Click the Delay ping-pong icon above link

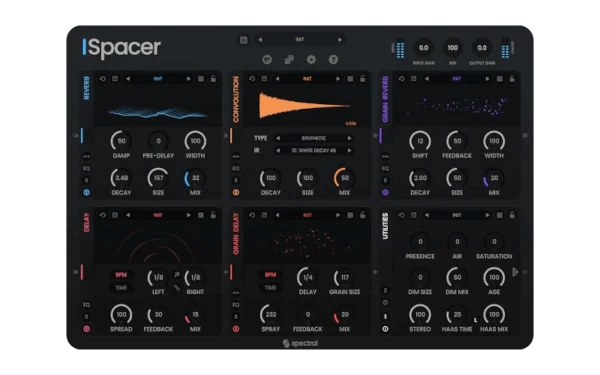point(176,275)
